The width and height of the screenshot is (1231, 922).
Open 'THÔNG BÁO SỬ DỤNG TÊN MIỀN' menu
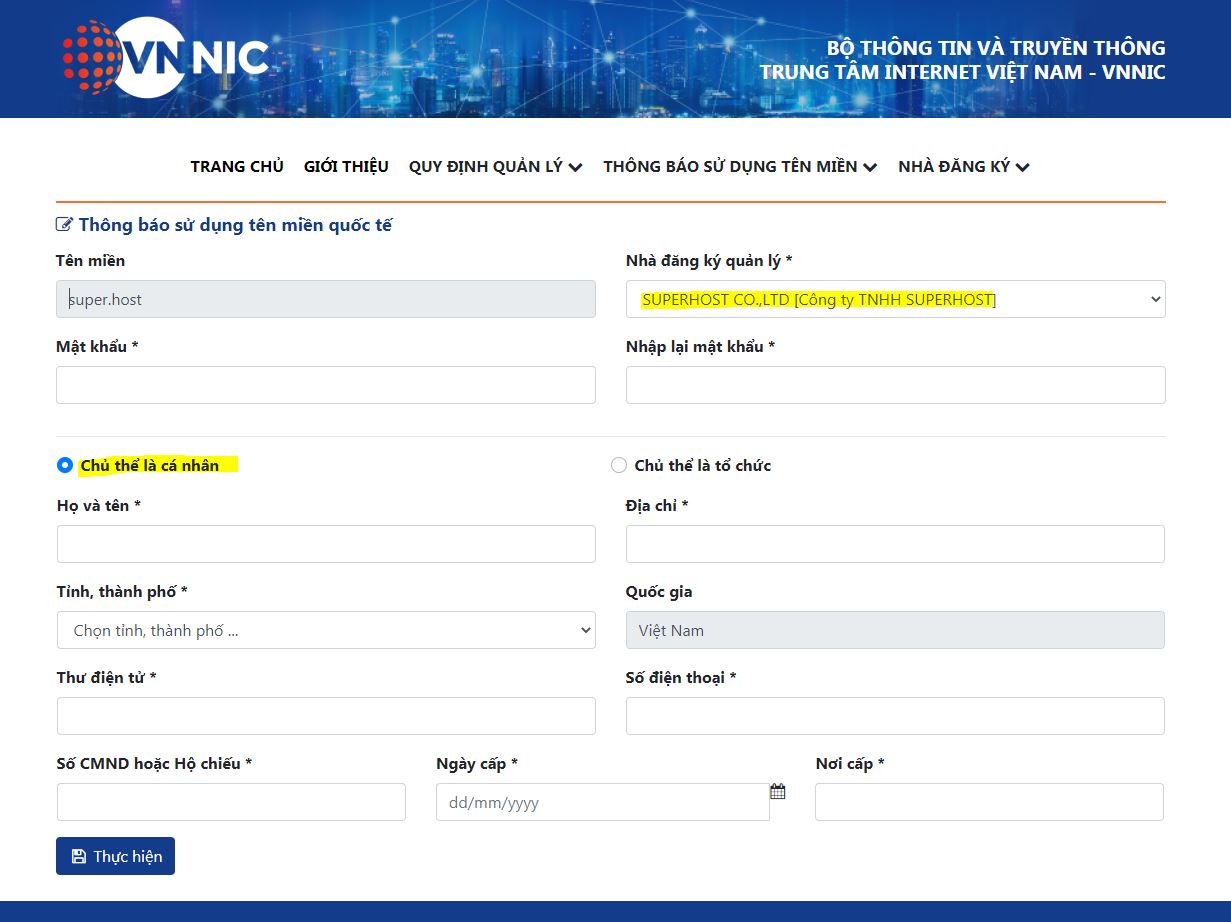740,167
